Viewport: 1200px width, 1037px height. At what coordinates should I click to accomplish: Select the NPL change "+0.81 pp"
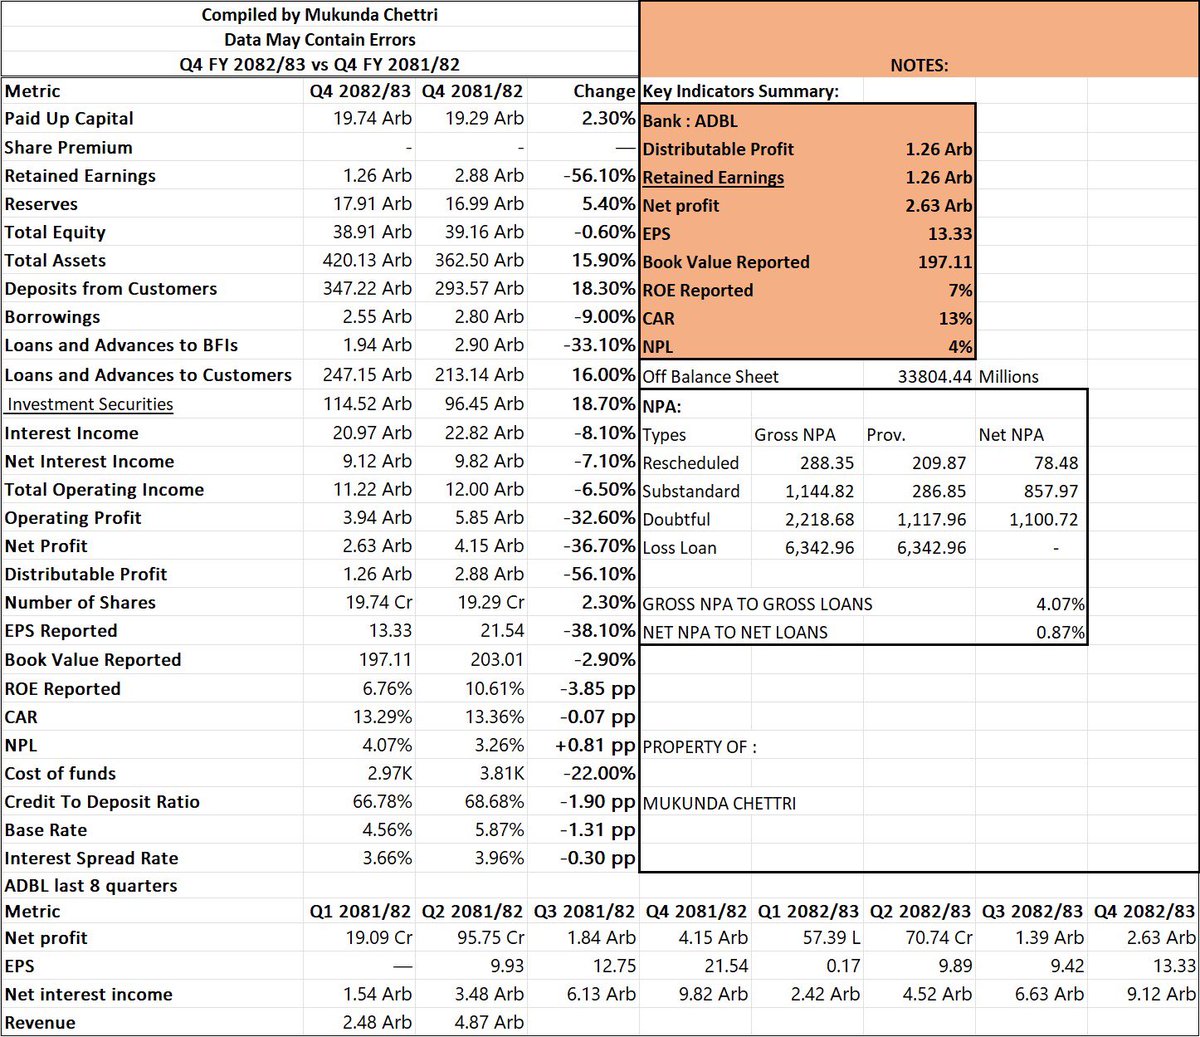pyautogui.click(x=595, y=745)
